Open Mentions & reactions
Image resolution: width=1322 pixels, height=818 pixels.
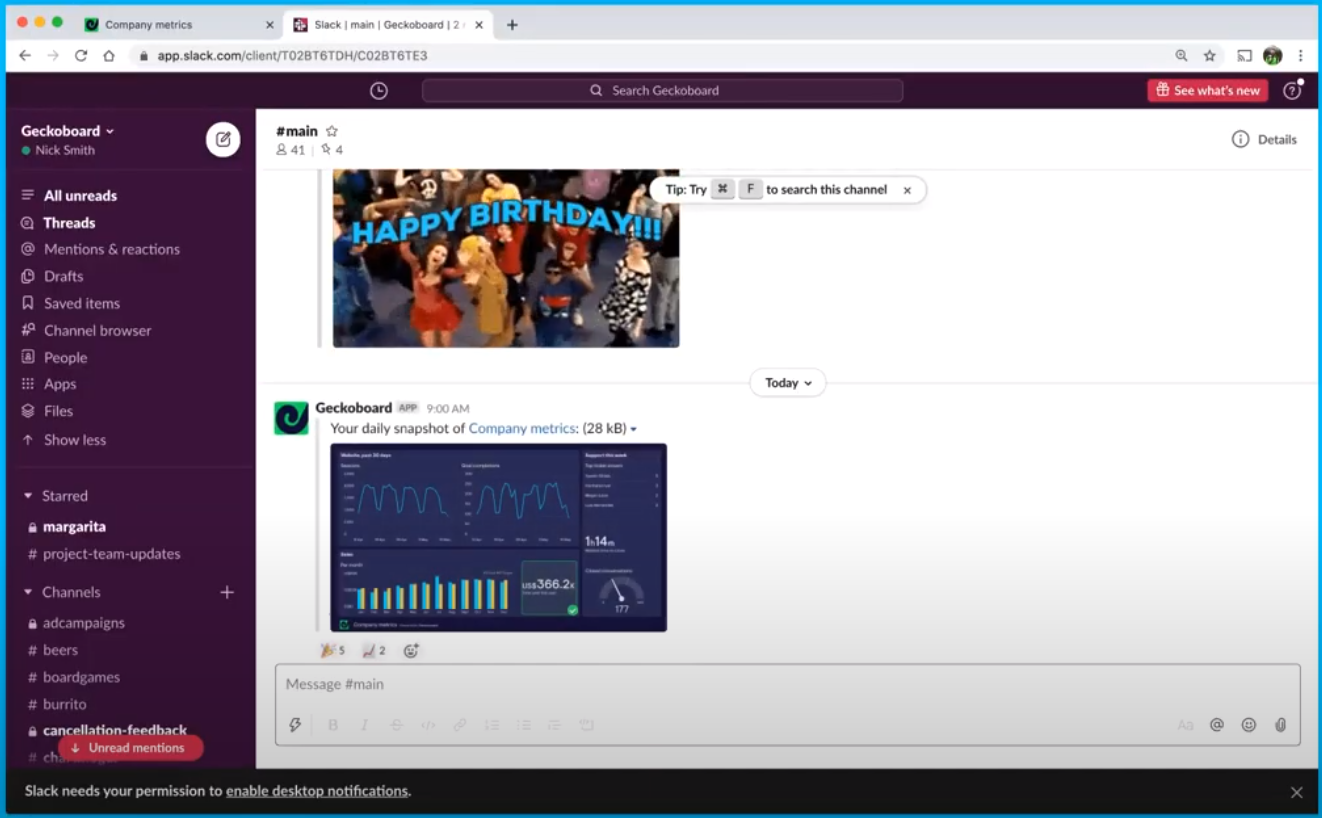[111, 249]
